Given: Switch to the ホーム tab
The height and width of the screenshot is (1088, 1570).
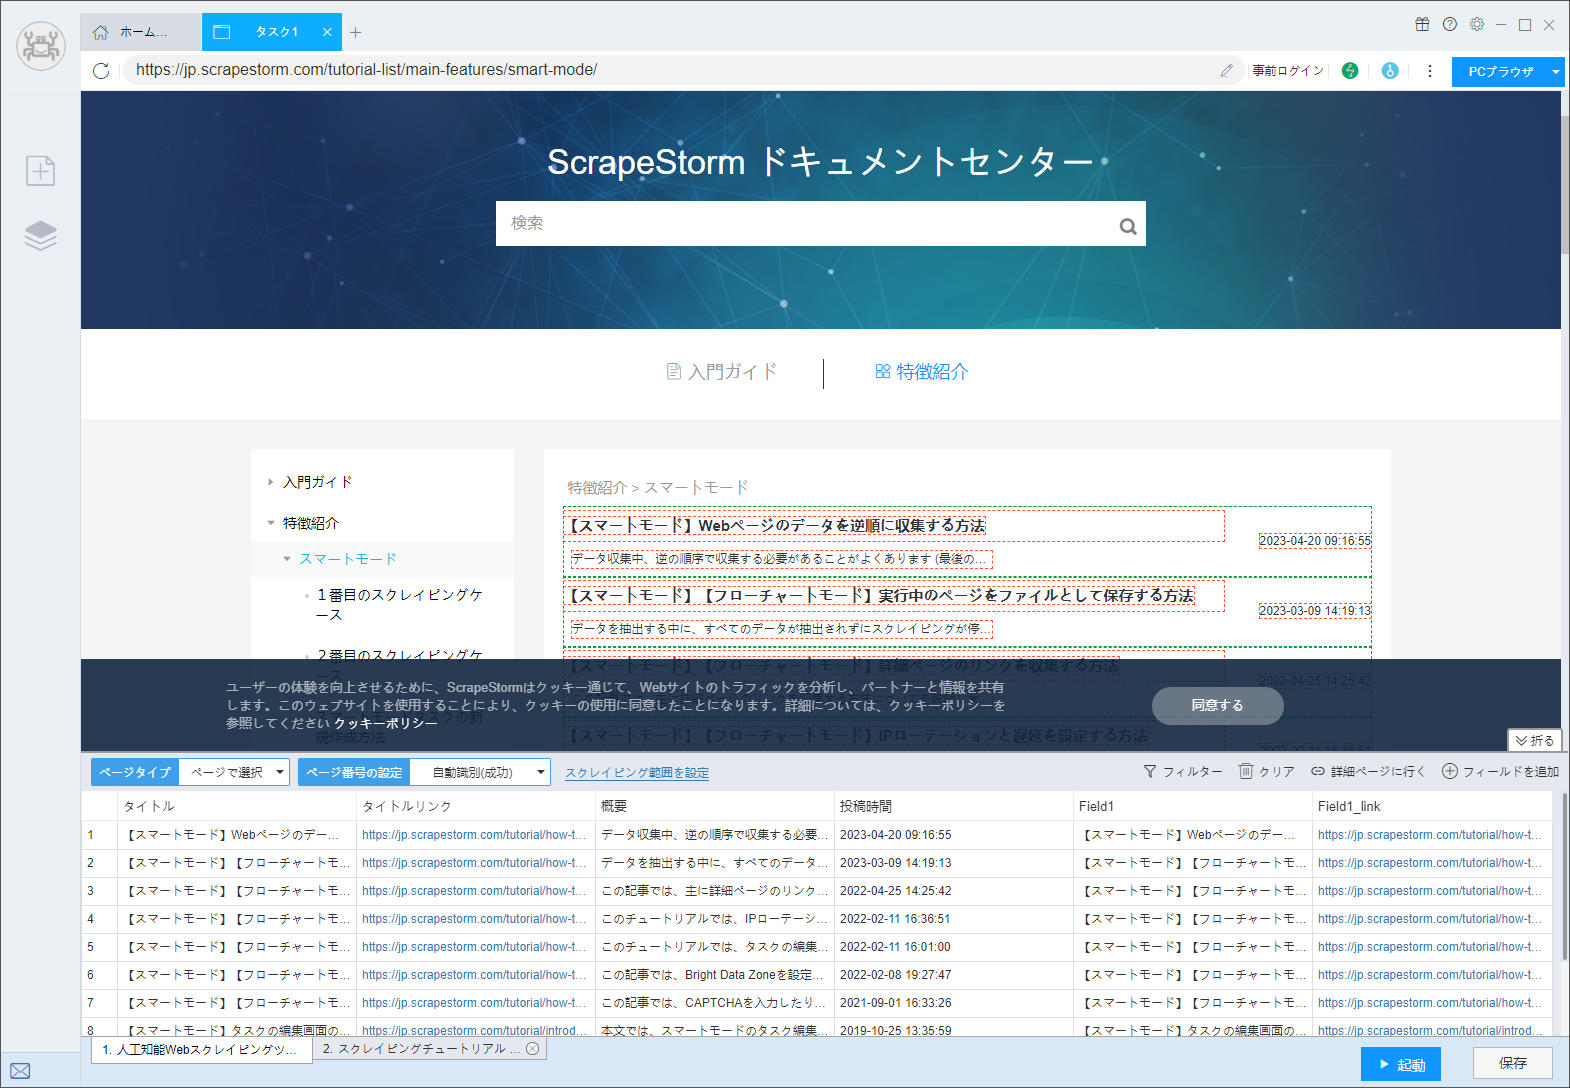Looking at the screenshot, I should click(140, 32).
